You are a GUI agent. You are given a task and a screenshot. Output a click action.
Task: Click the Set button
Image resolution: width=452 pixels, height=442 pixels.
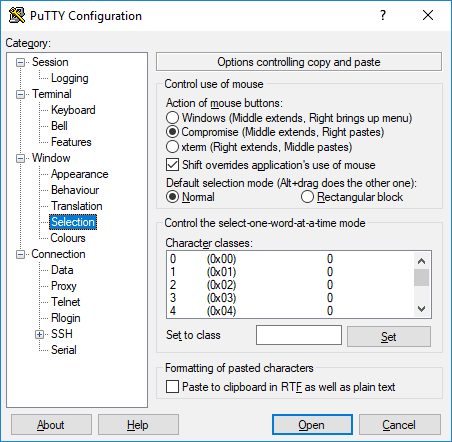pyautogui.click(x=389, y=337)
